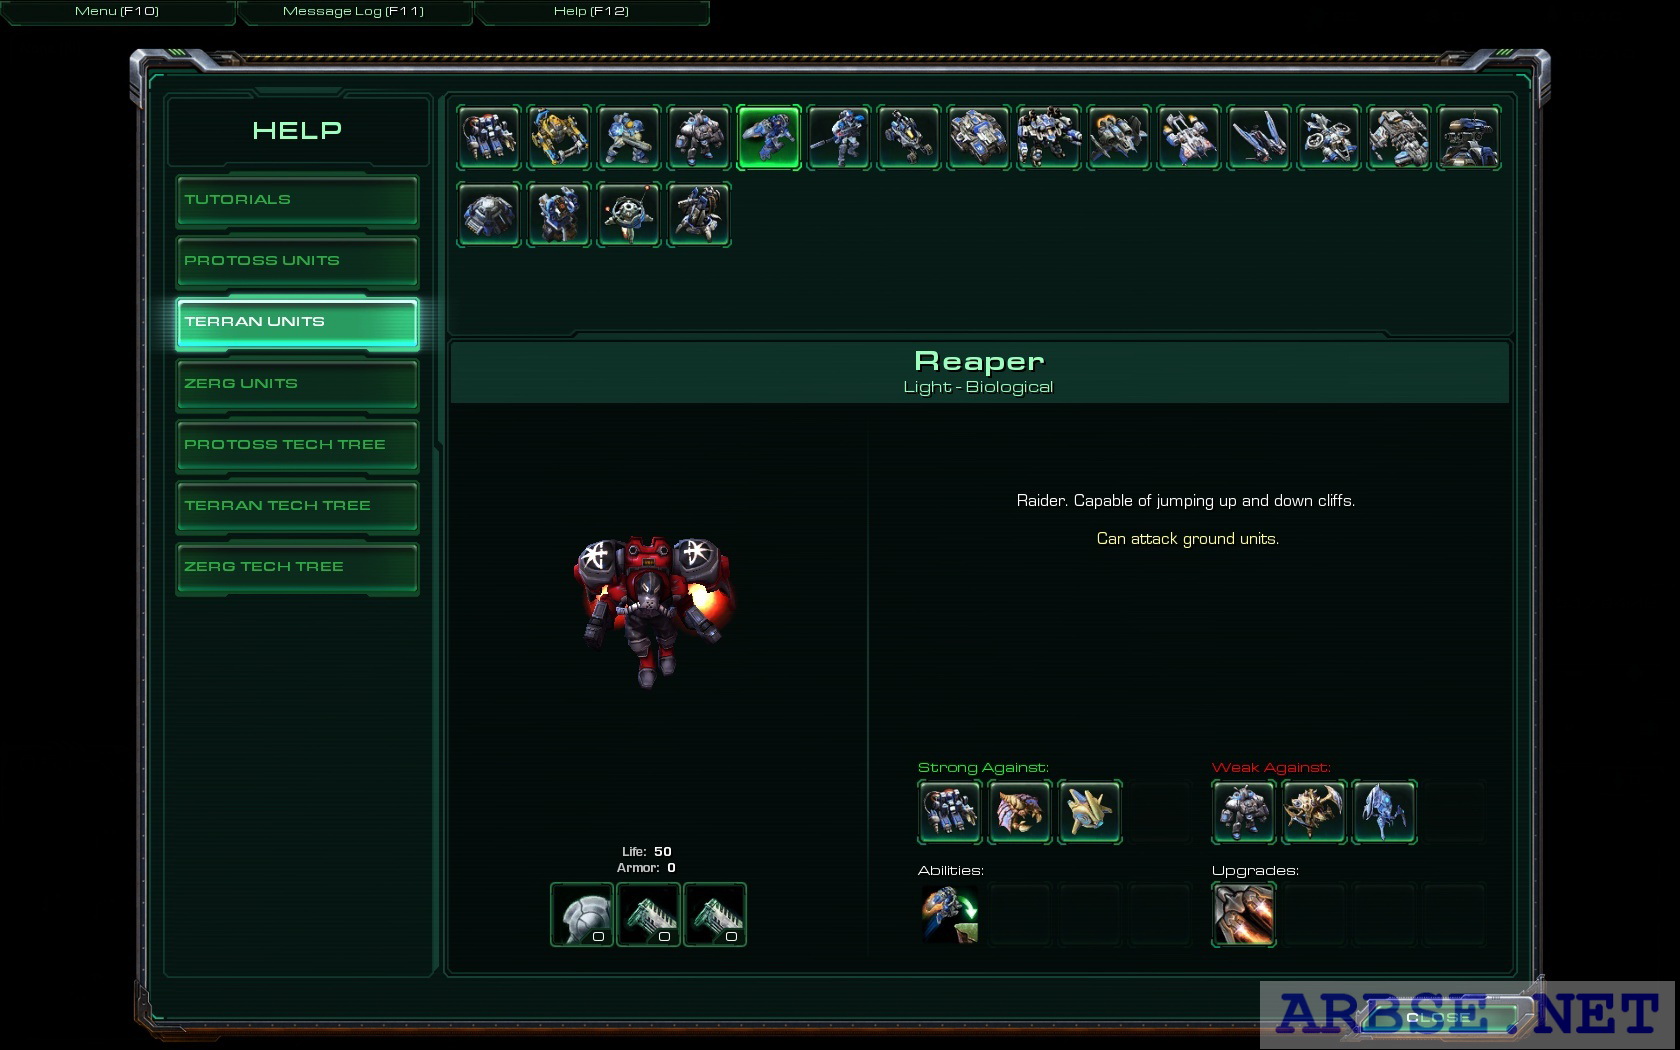Image resolution: width=1680 pixels, height=1050 pixels.
Task: Open the Battlecruiser unit entry
Action: click(x=1399, y=137)
